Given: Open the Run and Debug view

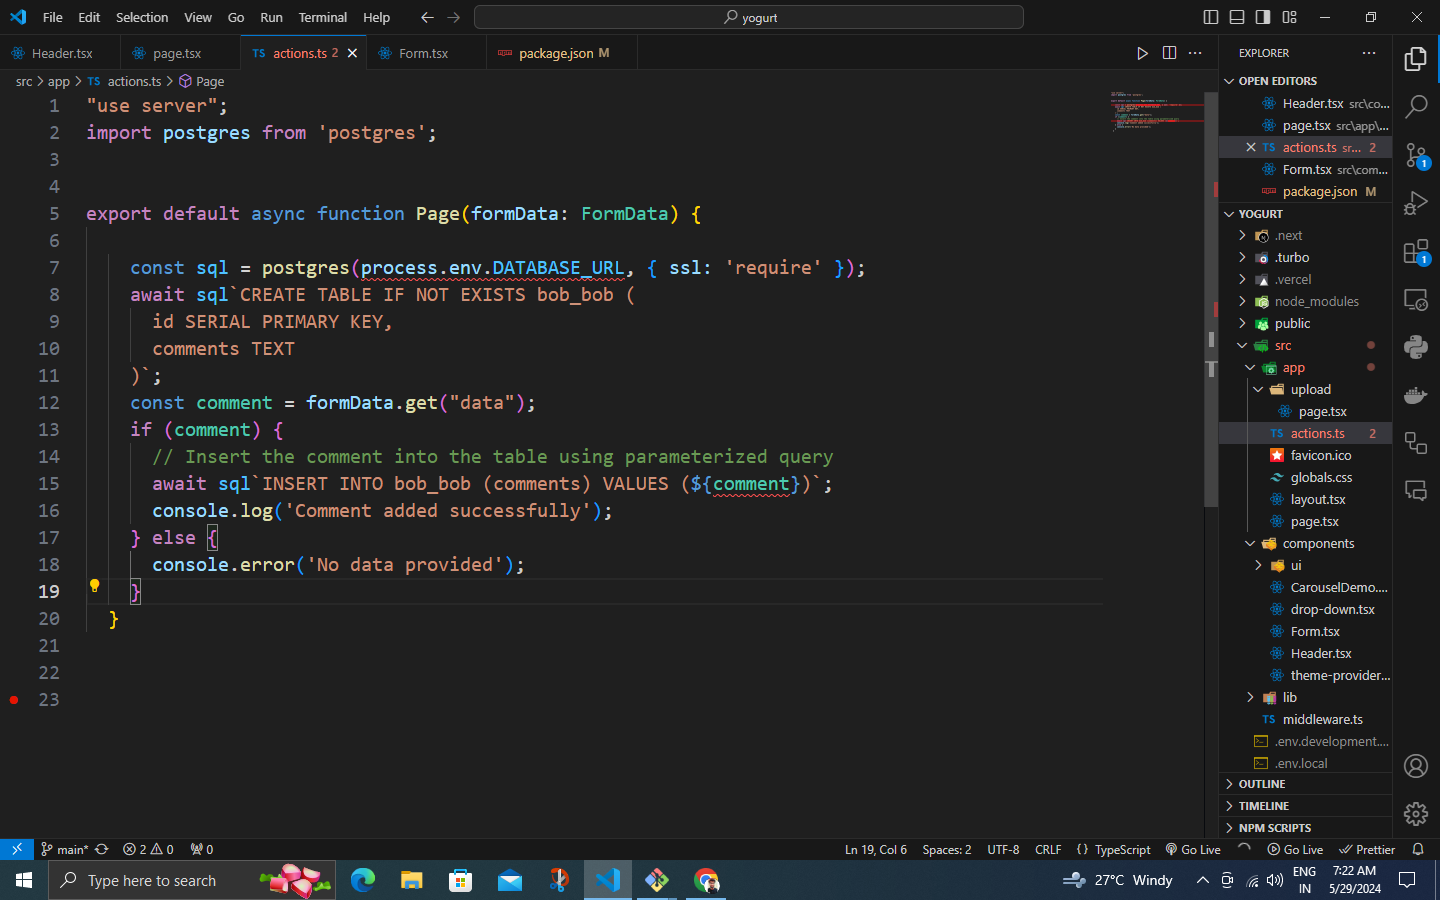Looking at the screenshot, I should 1416,203.
